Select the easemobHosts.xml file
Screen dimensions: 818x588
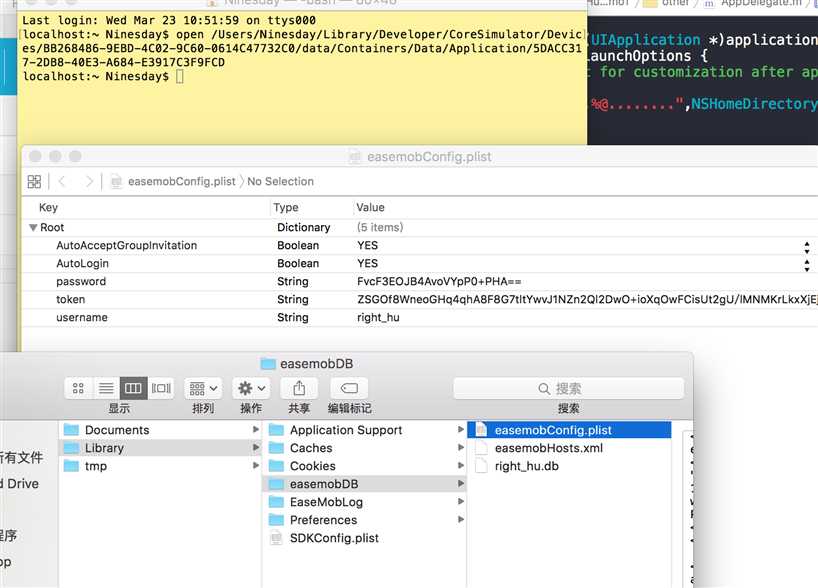point(570,448)
